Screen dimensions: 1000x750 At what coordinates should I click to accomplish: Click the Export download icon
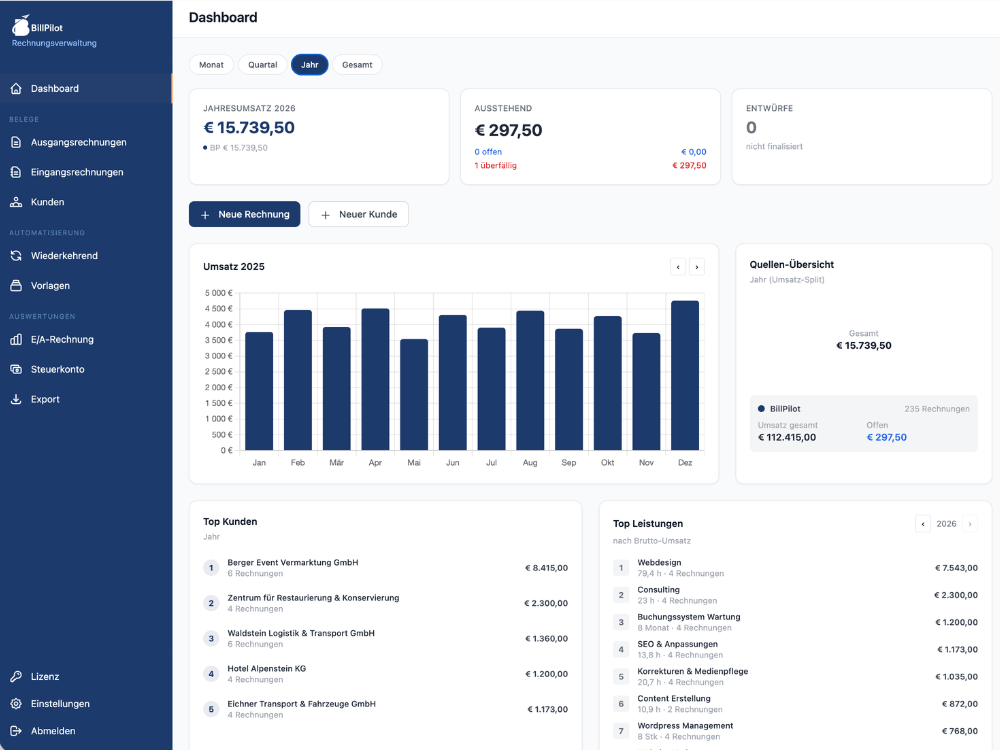pos(16,399)
